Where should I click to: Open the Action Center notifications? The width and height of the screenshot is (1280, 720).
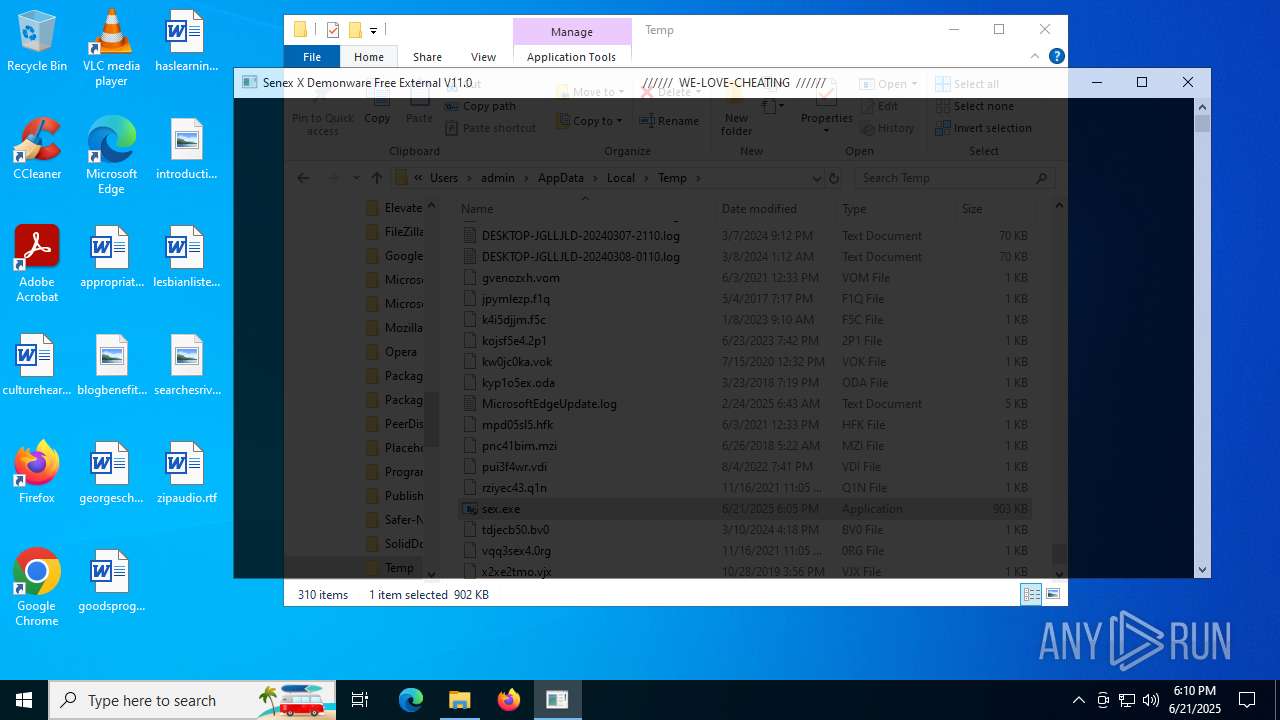click(x=1248, y=700)
